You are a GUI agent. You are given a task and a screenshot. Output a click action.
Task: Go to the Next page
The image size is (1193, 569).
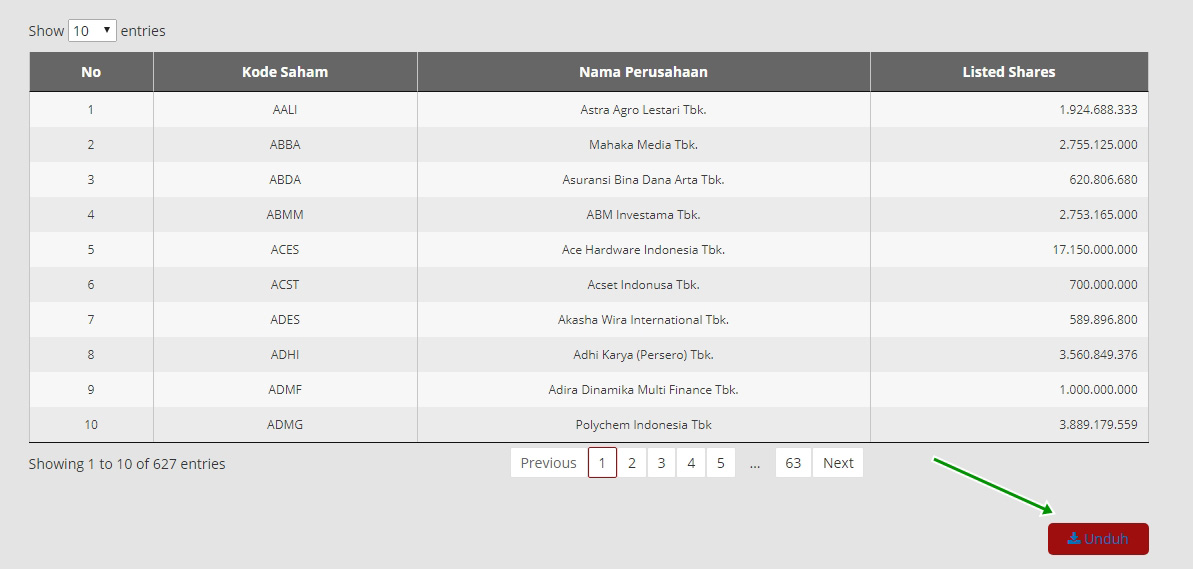pyautogui.click(x=838, y=463)
